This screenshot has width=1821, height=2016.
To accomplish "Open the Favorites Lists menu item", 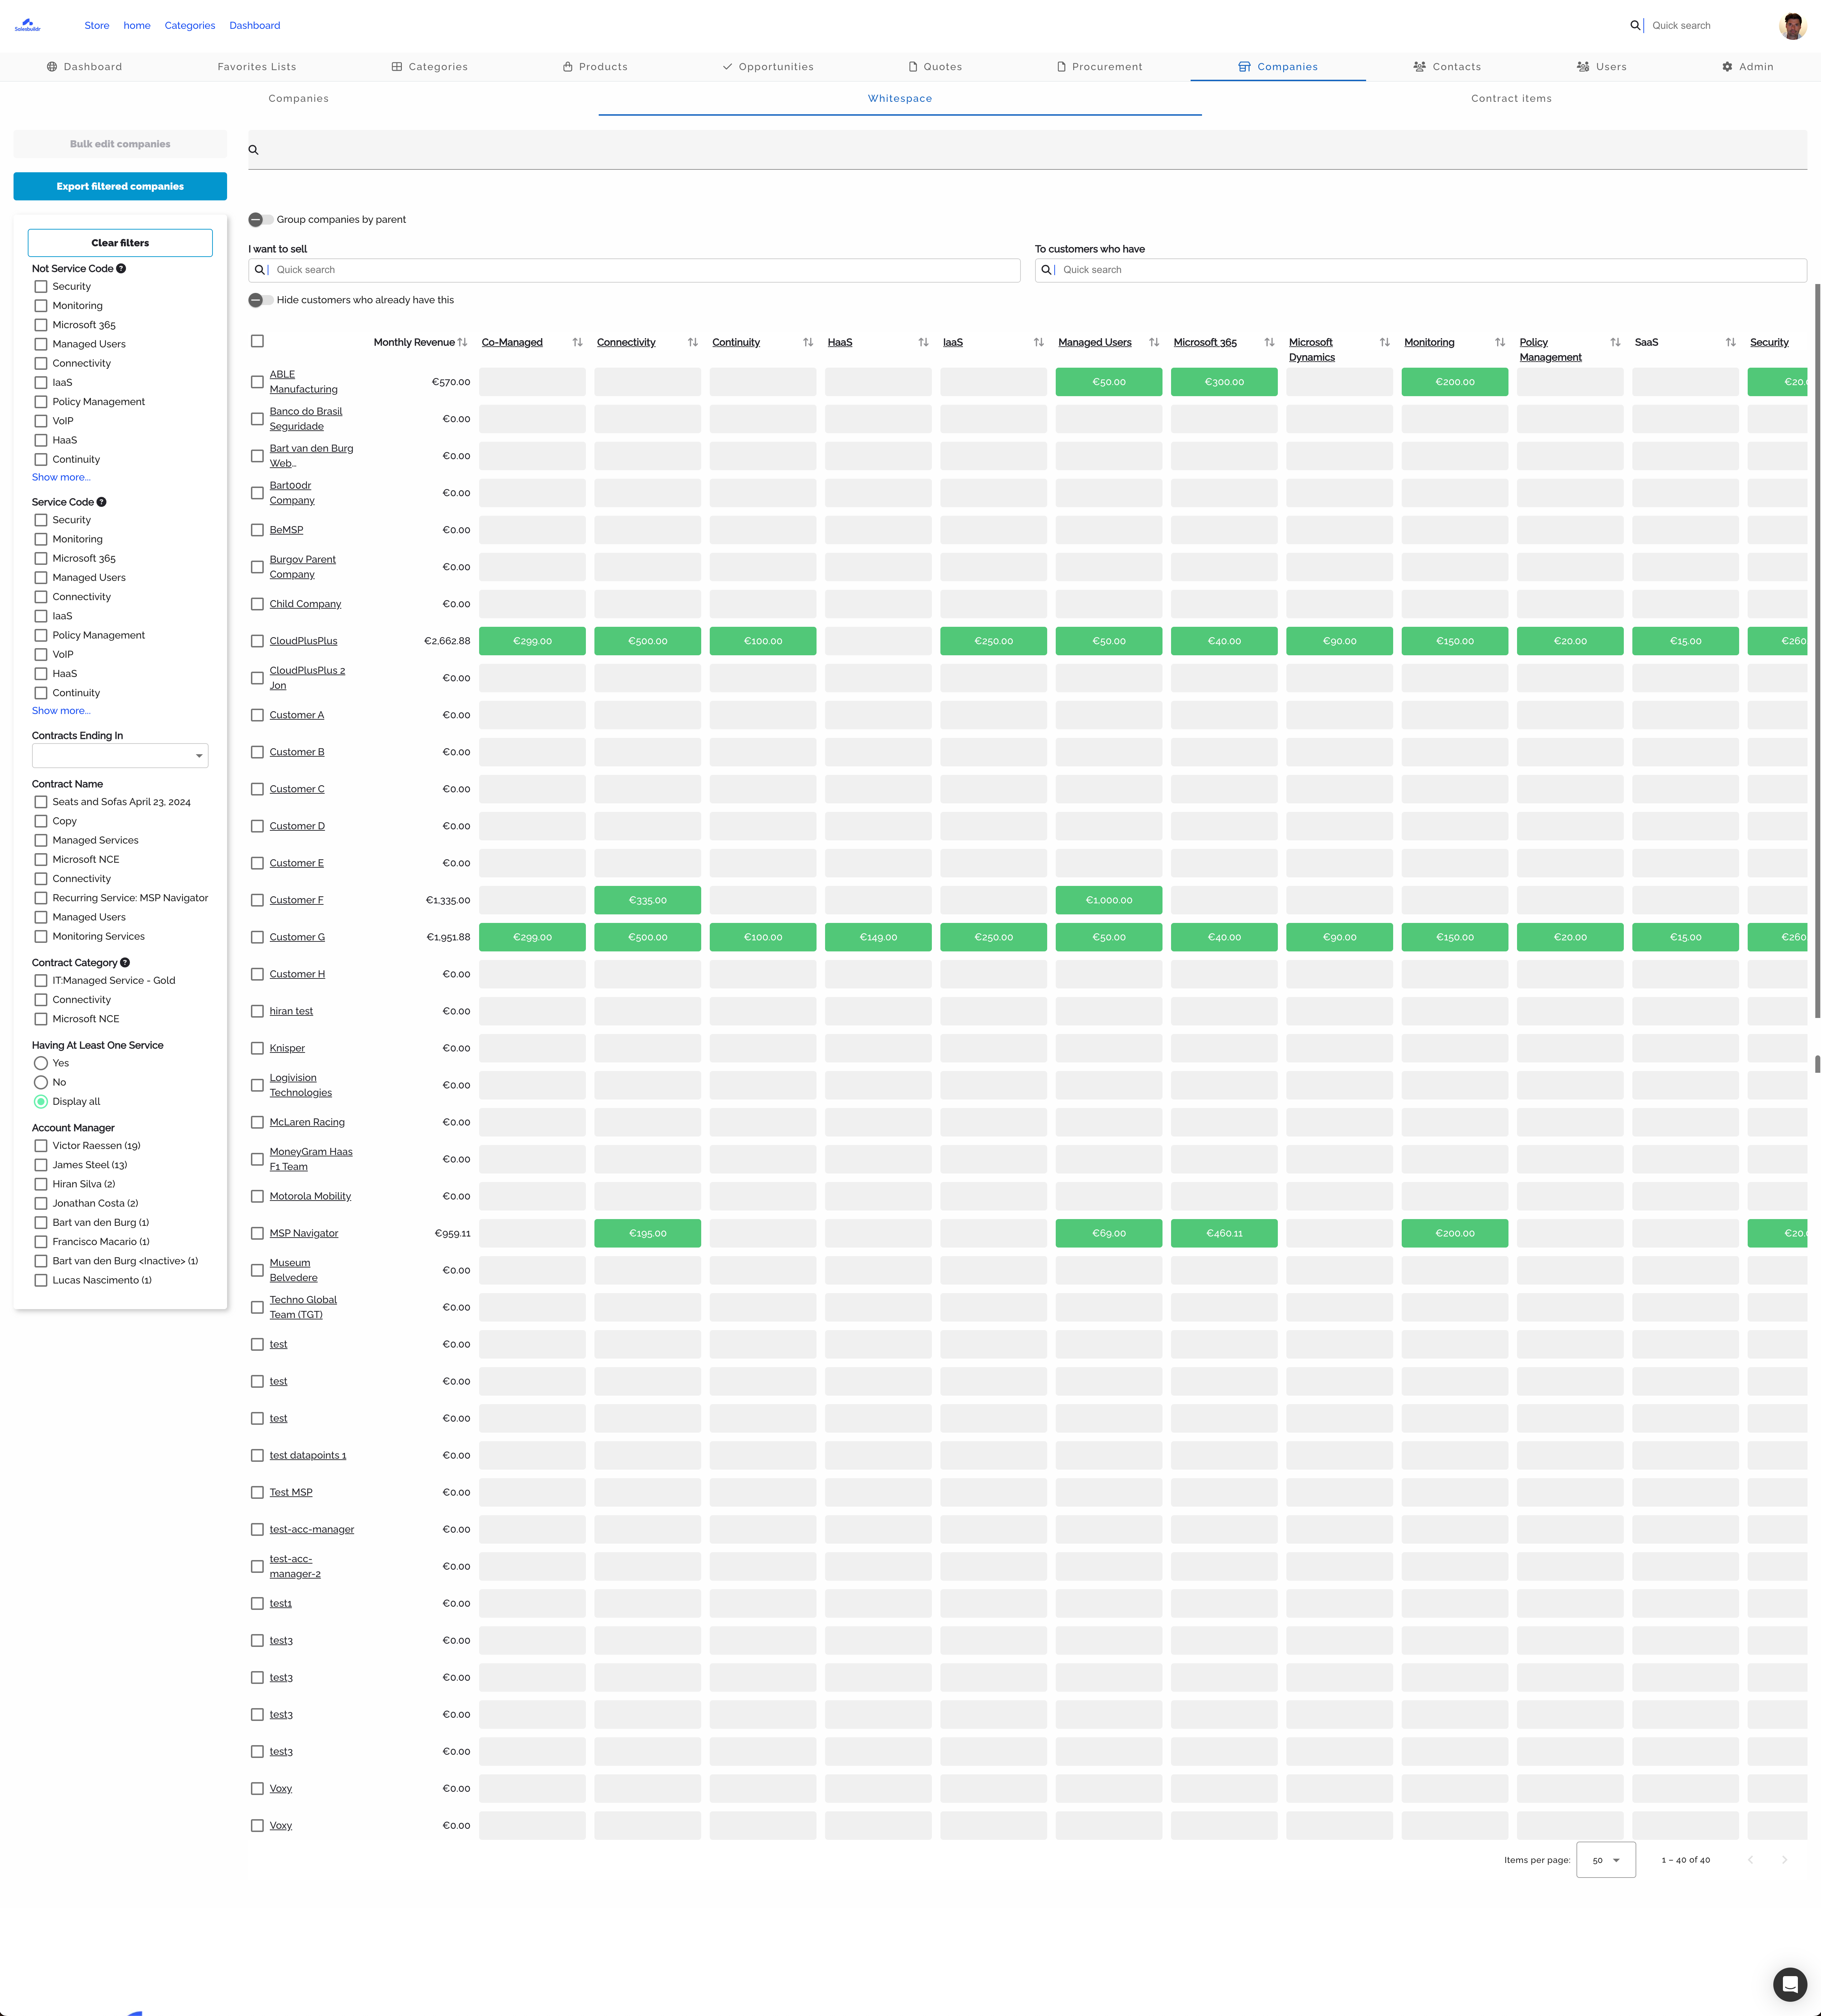I will coord(257,67).
